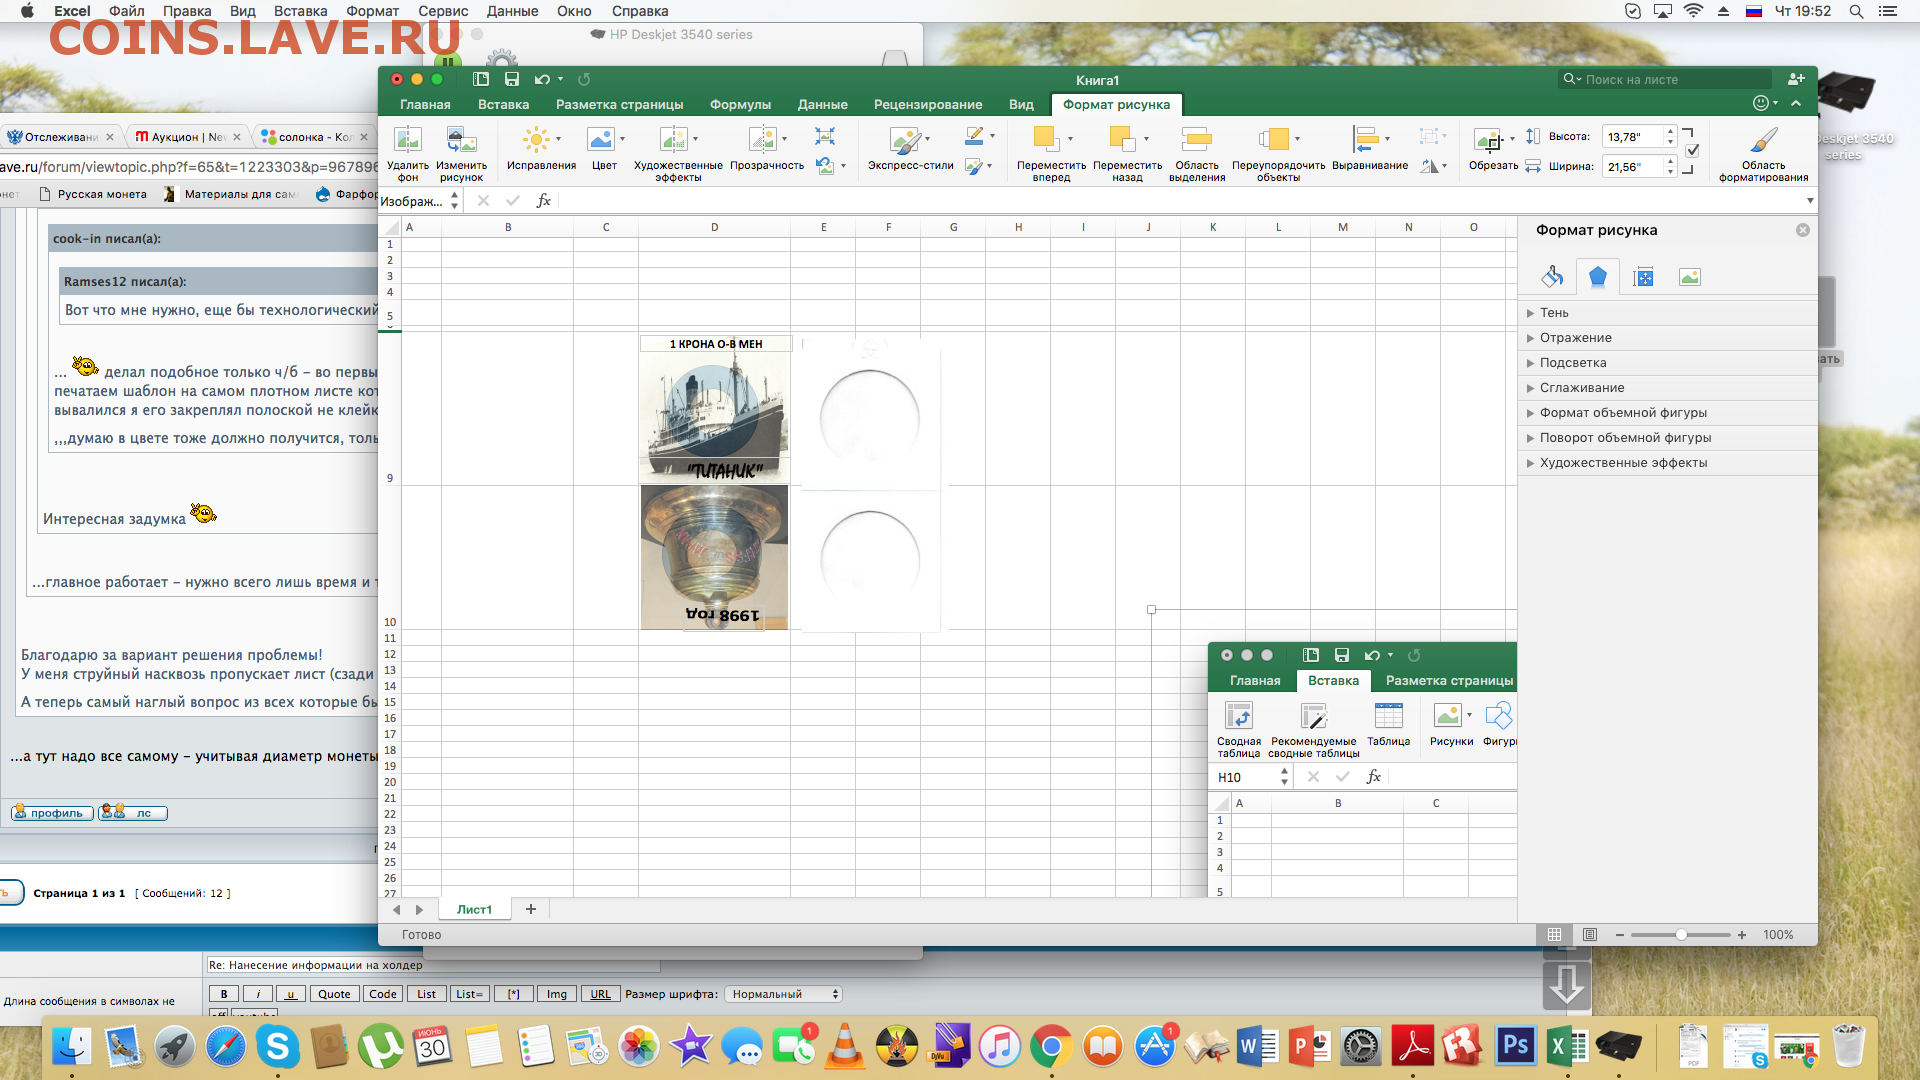Open the Quick Styles (Экспресс-стили) gallery icon
Image resolution: width=1920 pixels, height=1080 pixels.
coord(905,139)
